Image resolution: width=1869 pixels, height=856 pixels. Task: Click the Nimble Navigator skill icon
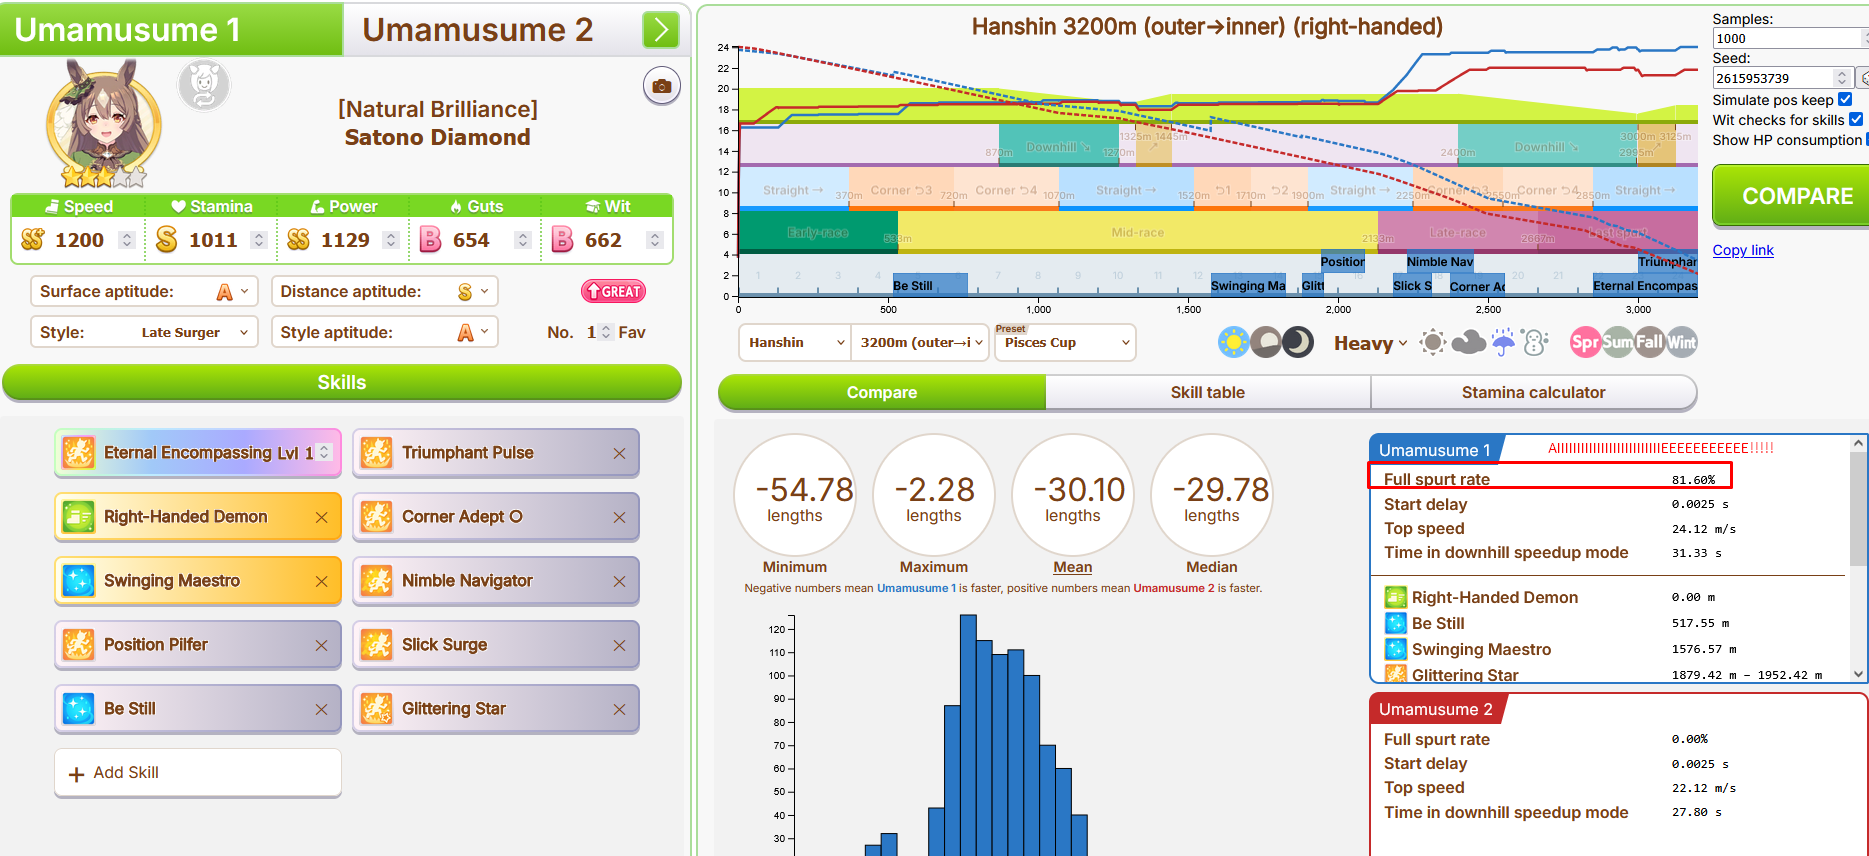(376, 581)
